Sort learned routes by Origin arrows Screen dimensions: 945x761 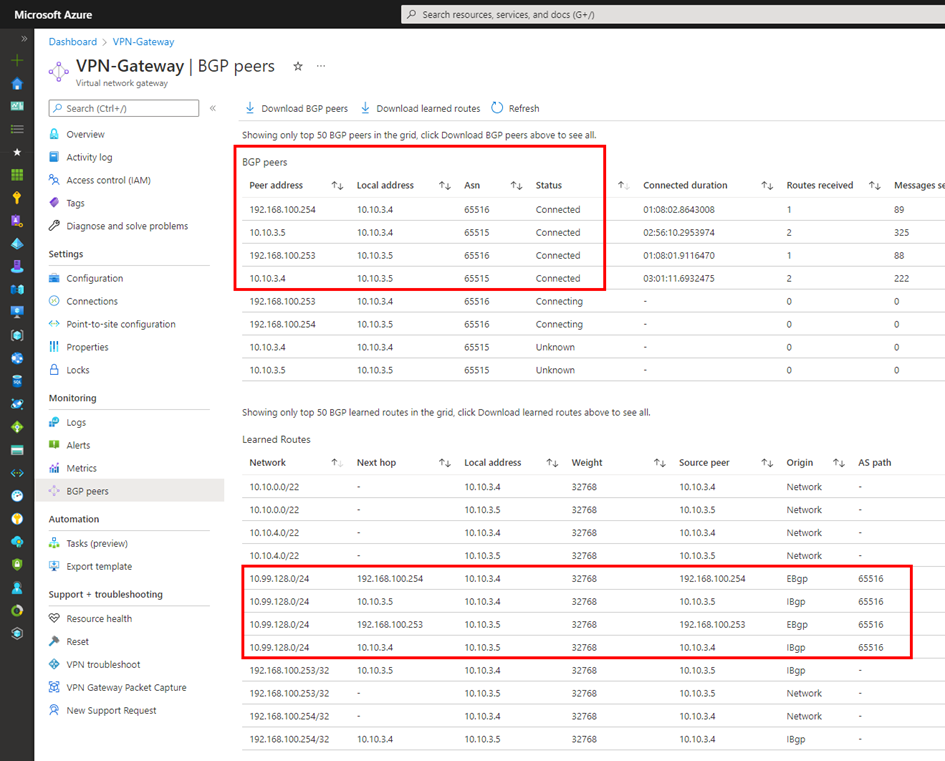coord(839,463)
